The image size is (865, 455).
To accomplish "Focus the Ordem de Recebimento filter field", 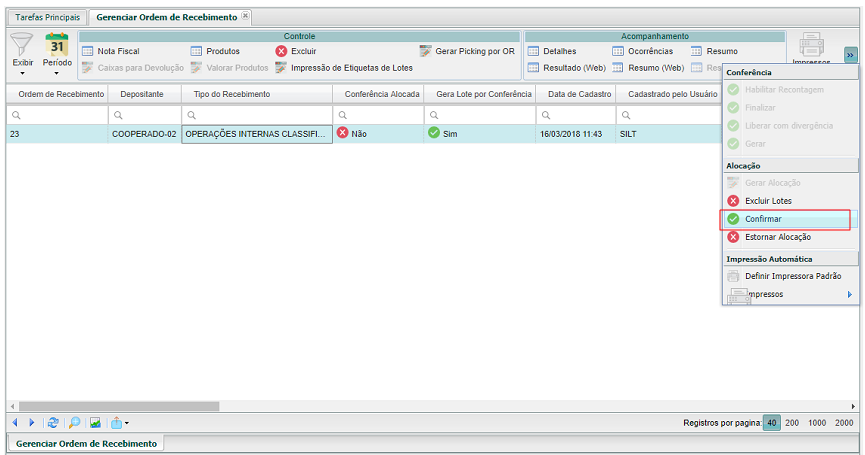I will 57,115.
